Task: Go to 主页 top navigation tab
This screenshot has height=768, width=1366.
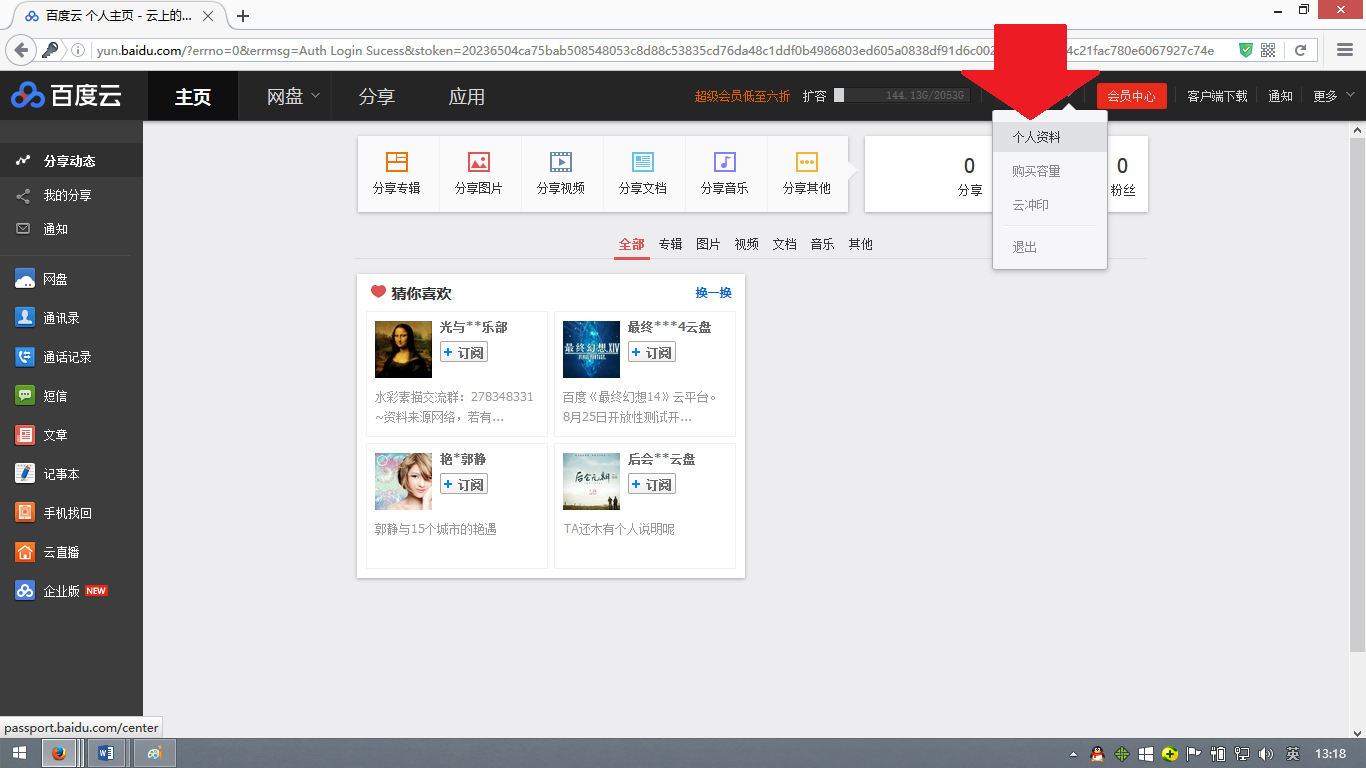Action: point(193,96)
